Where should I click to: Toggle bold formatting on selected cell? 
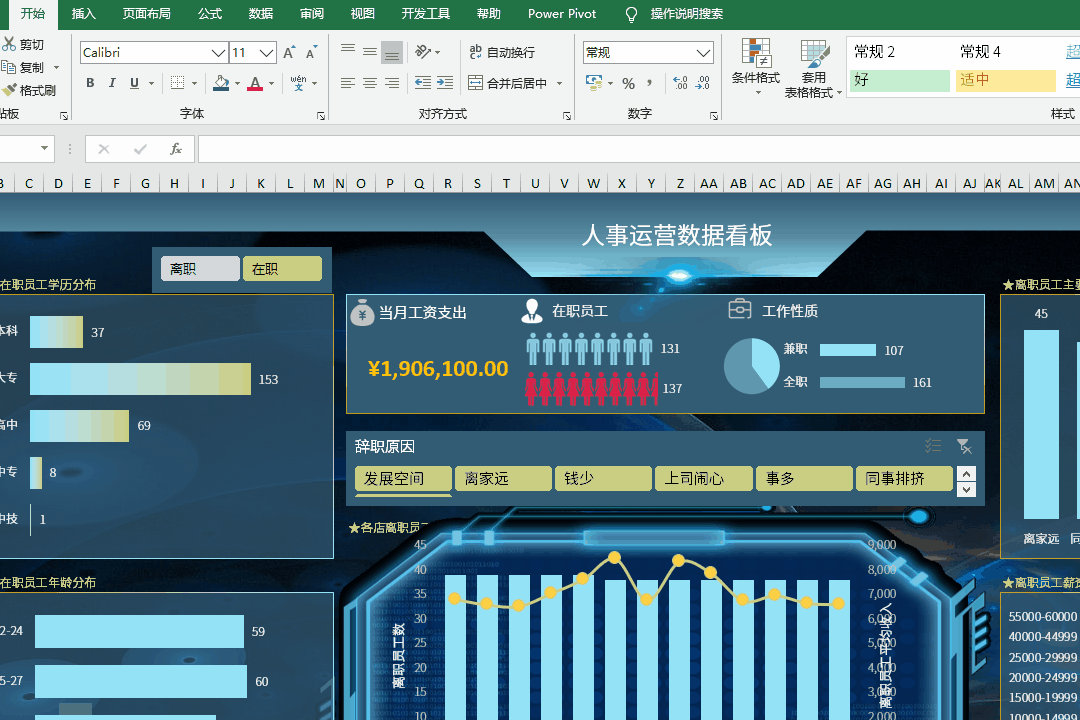[90, 83]
